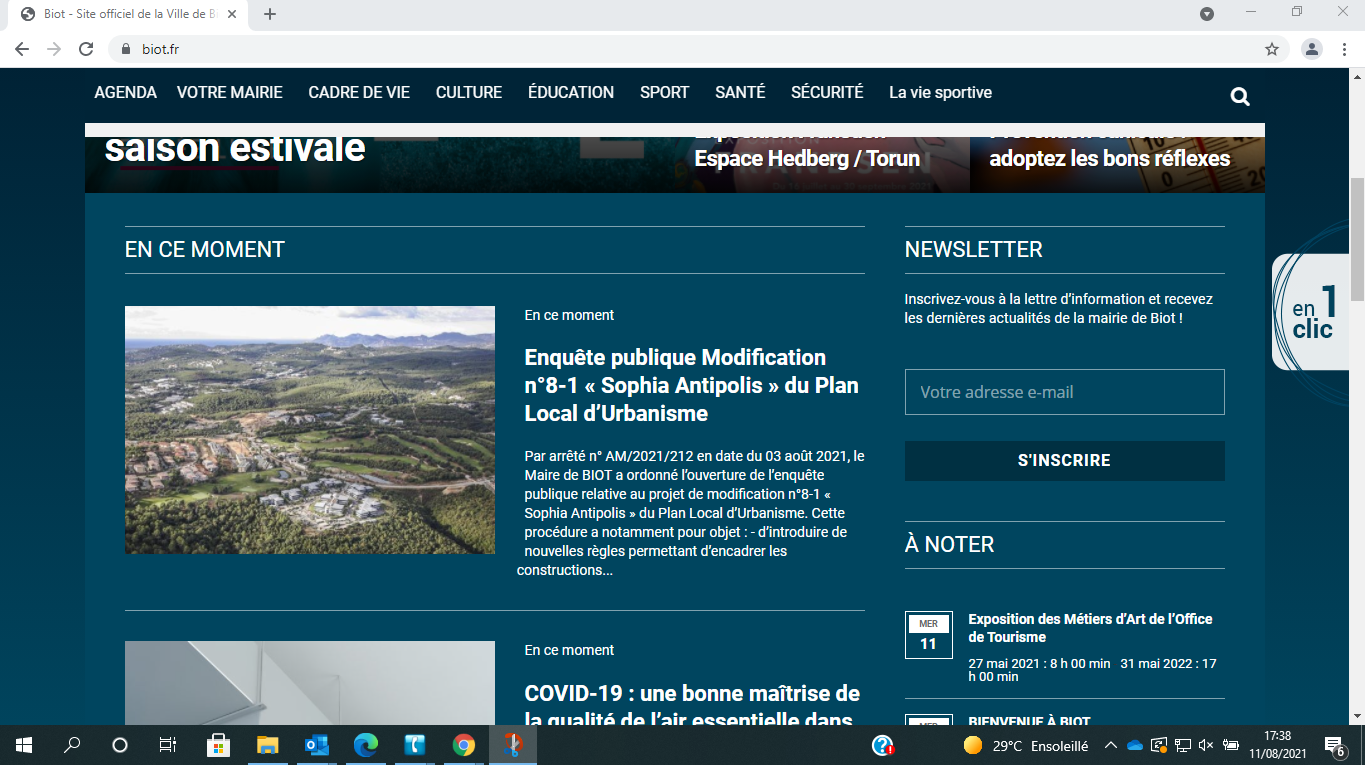The image size is (1365, 765).
Task: Open the CULTURE menu
Action: point(469,92)
